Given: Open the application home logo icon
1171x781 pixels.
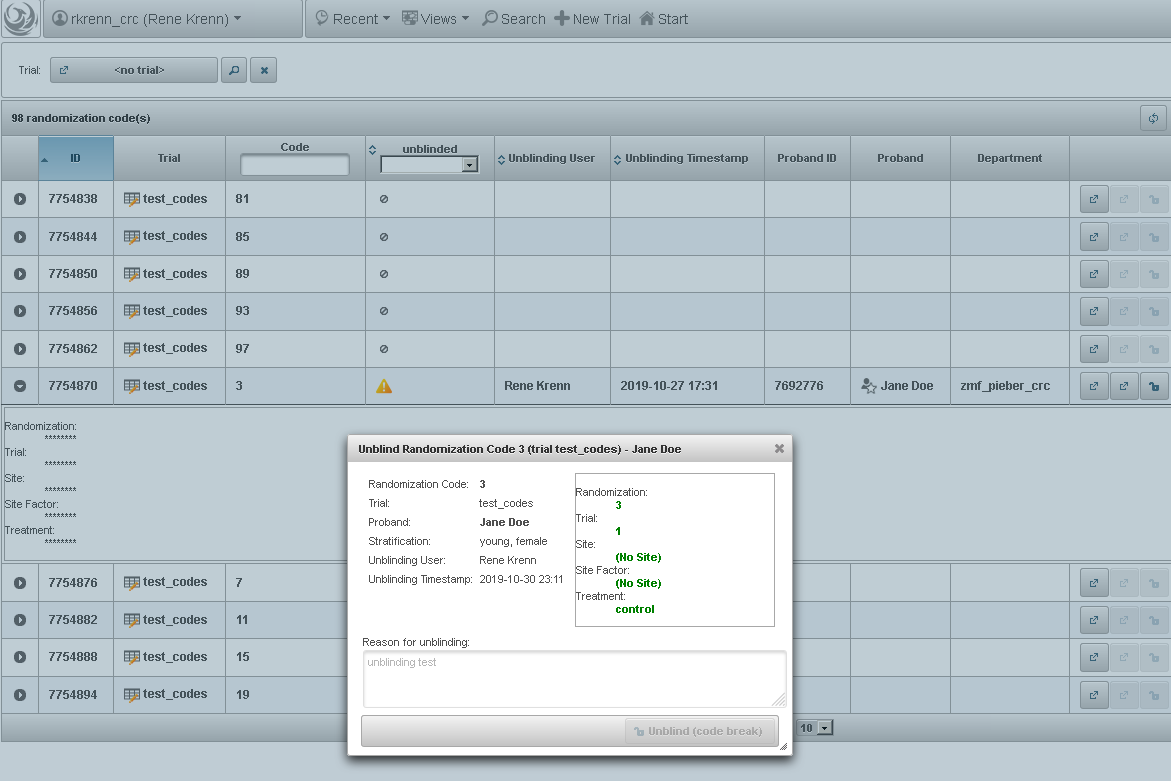Looking at the screenshot, I should [20, 19].
